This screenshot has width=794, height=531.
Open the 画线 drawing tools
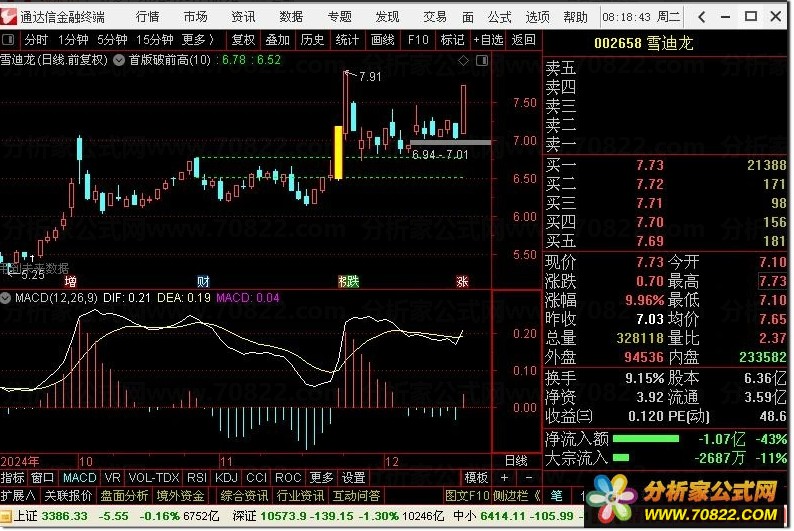[382, 39]
